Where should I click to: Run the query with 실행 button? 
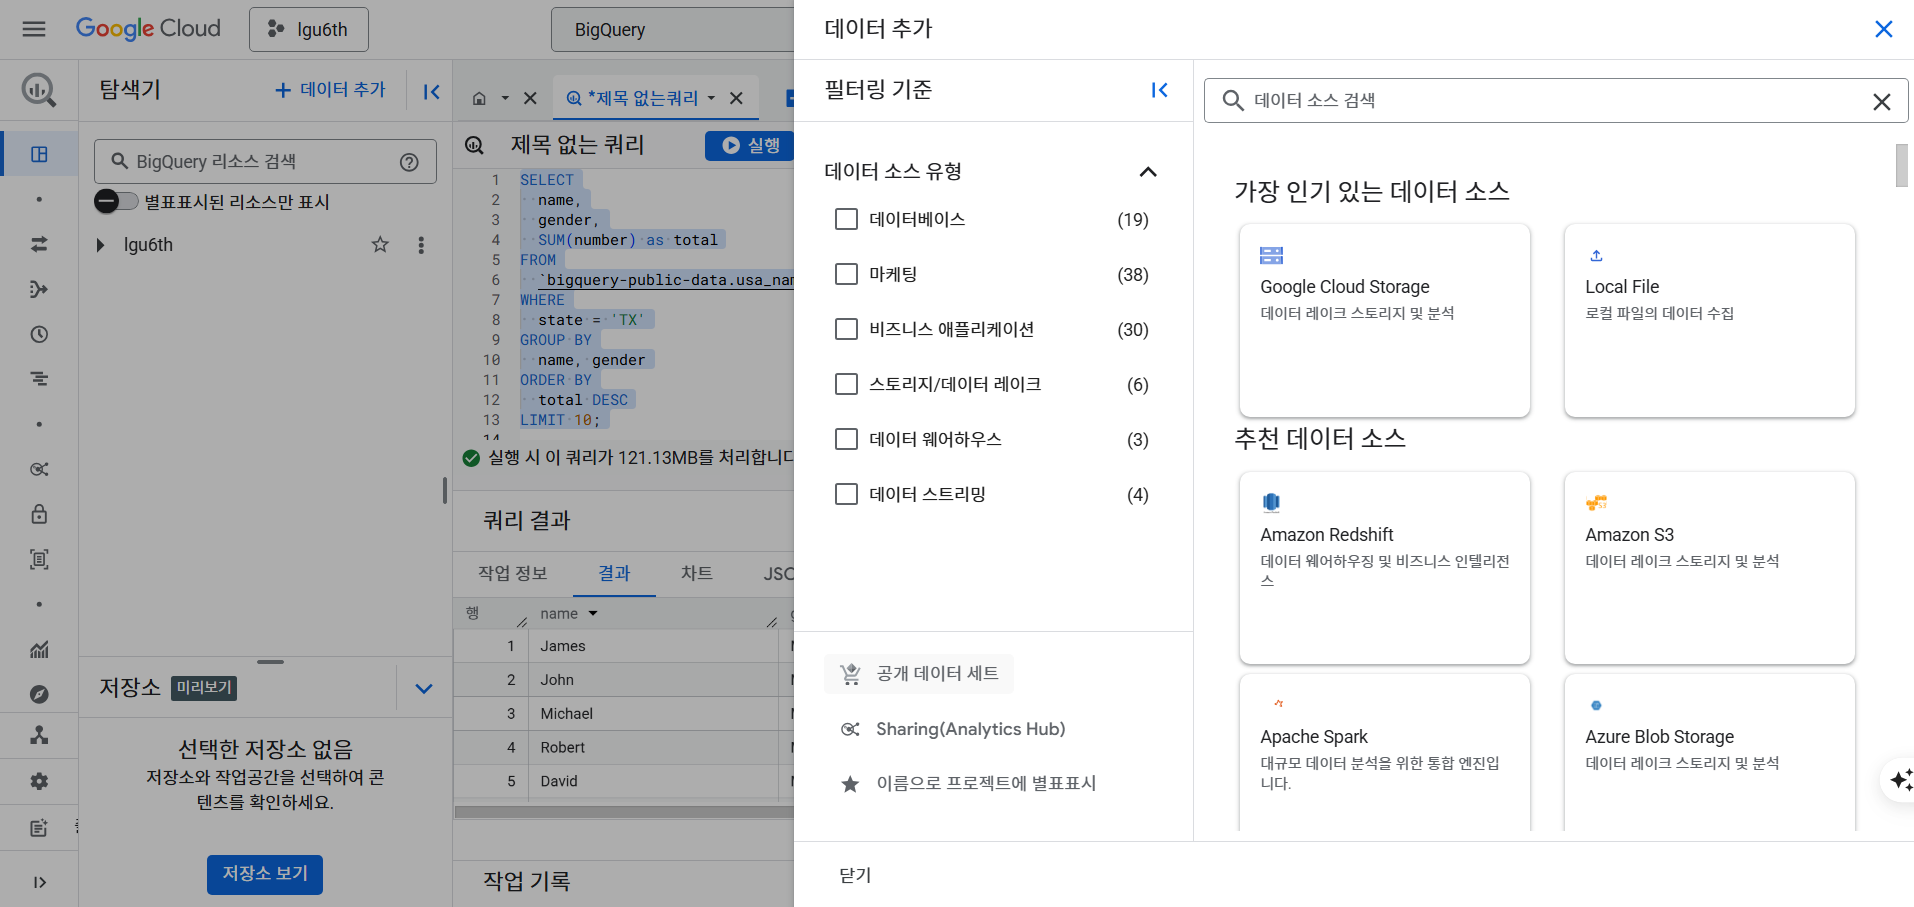pos(750,145)
